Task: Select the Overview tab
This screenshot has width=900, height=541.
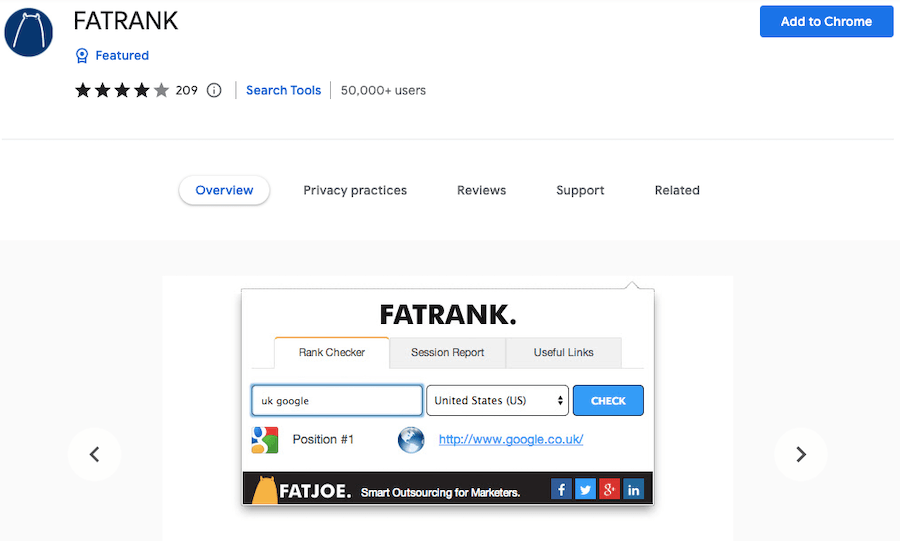Action: click(x=224, y=190)
